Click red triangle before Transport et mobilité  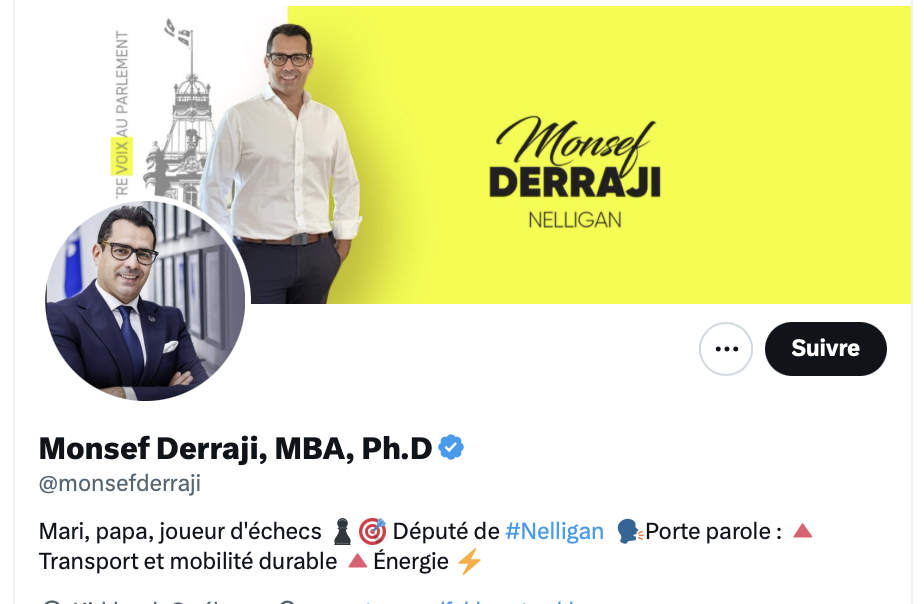pos(803,531)
